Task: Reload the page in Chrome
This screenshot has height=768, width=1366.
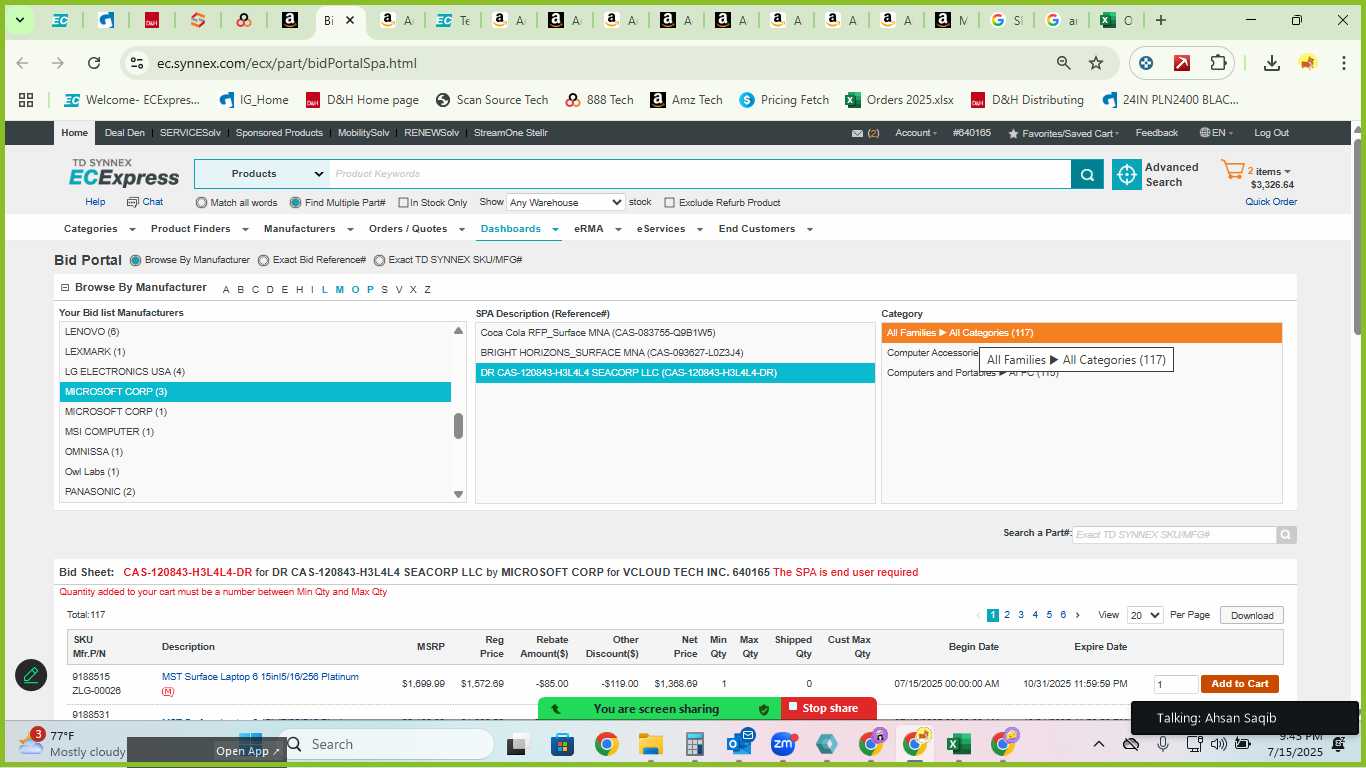Action: tap(94, 63)
